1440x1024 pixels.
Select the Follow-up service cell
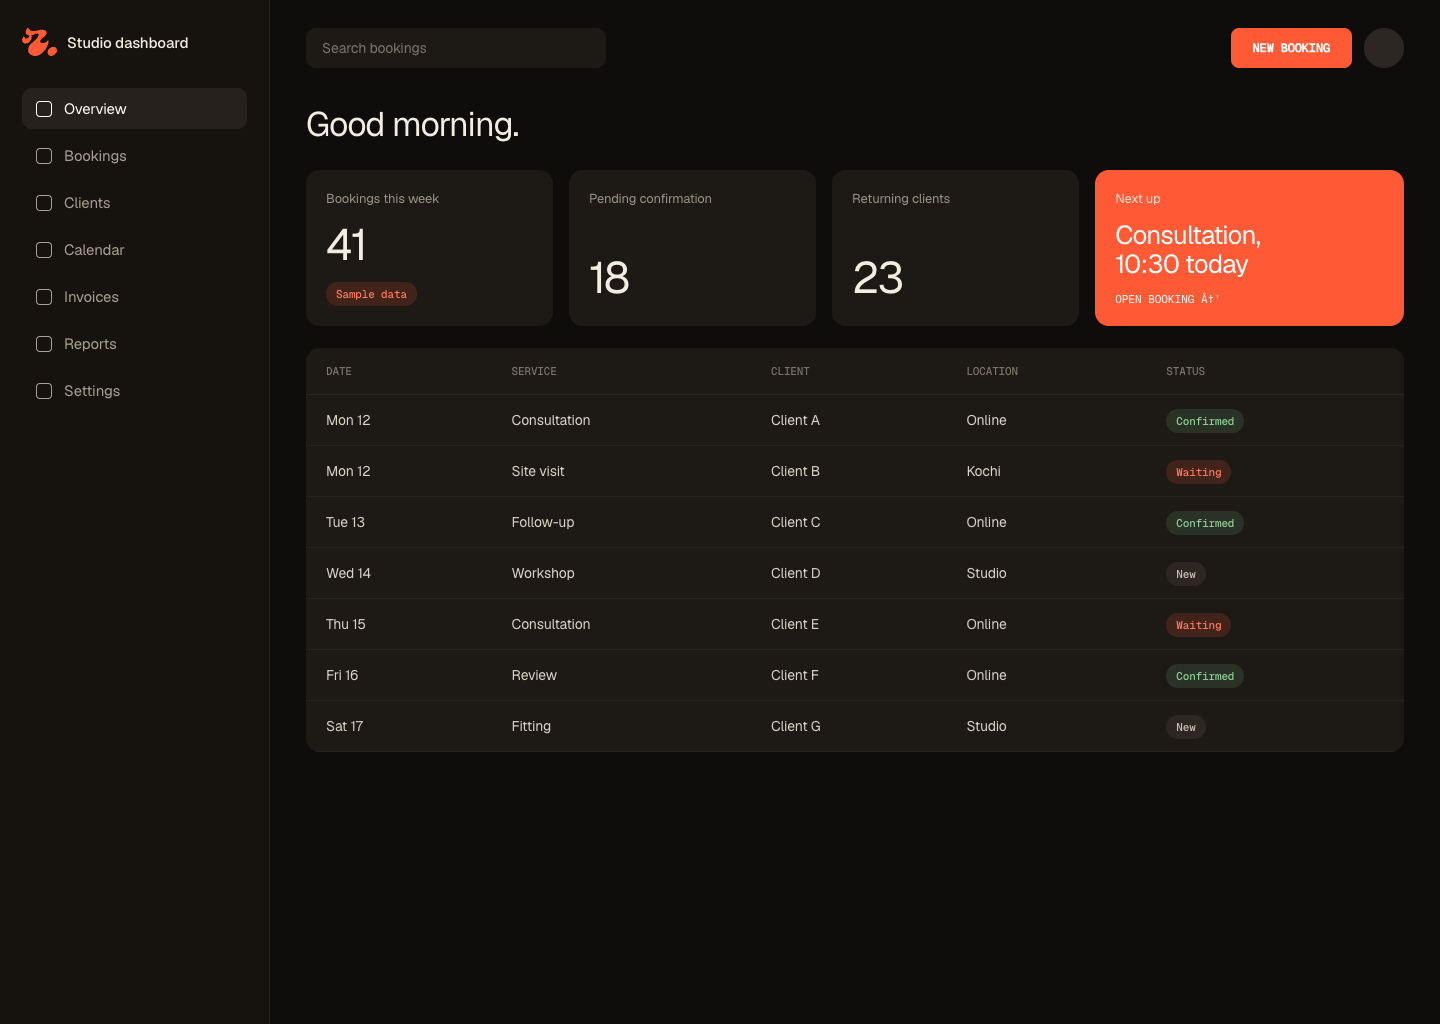coord(543,522)
